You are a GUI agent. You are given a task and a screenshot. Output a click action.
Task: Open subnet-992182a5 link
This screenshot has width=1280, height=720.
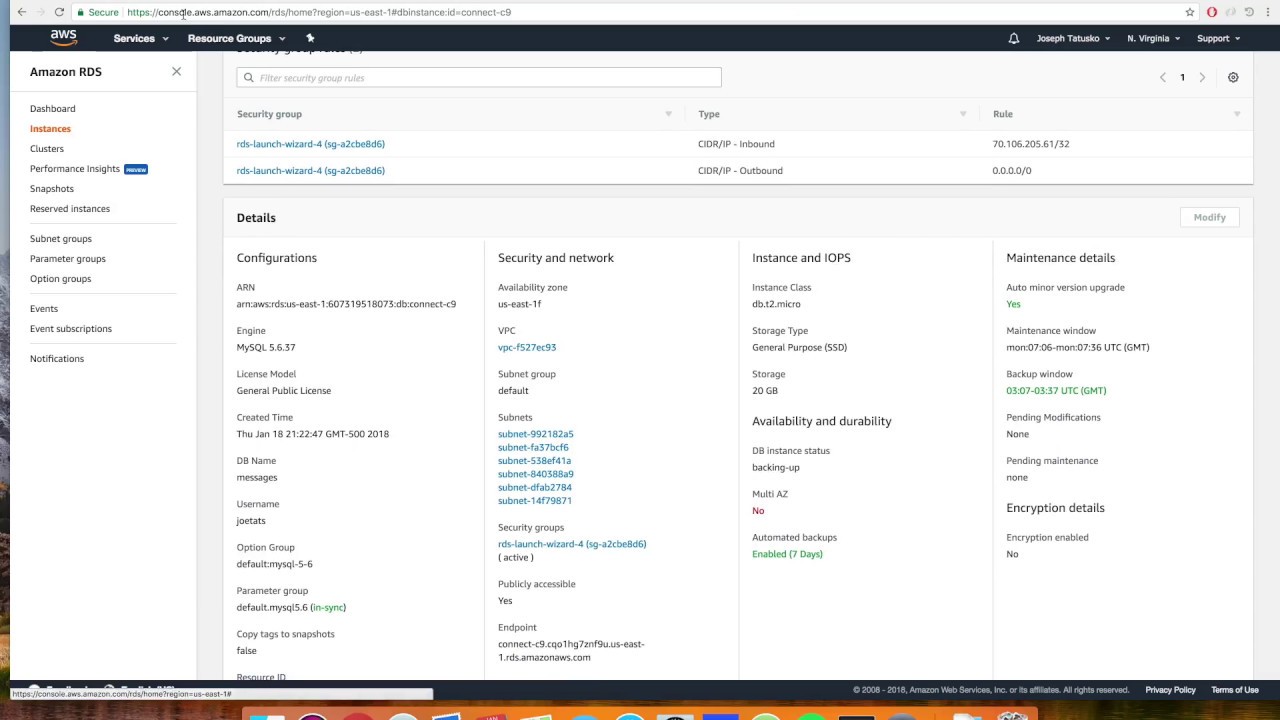click(x=536, y=434)
